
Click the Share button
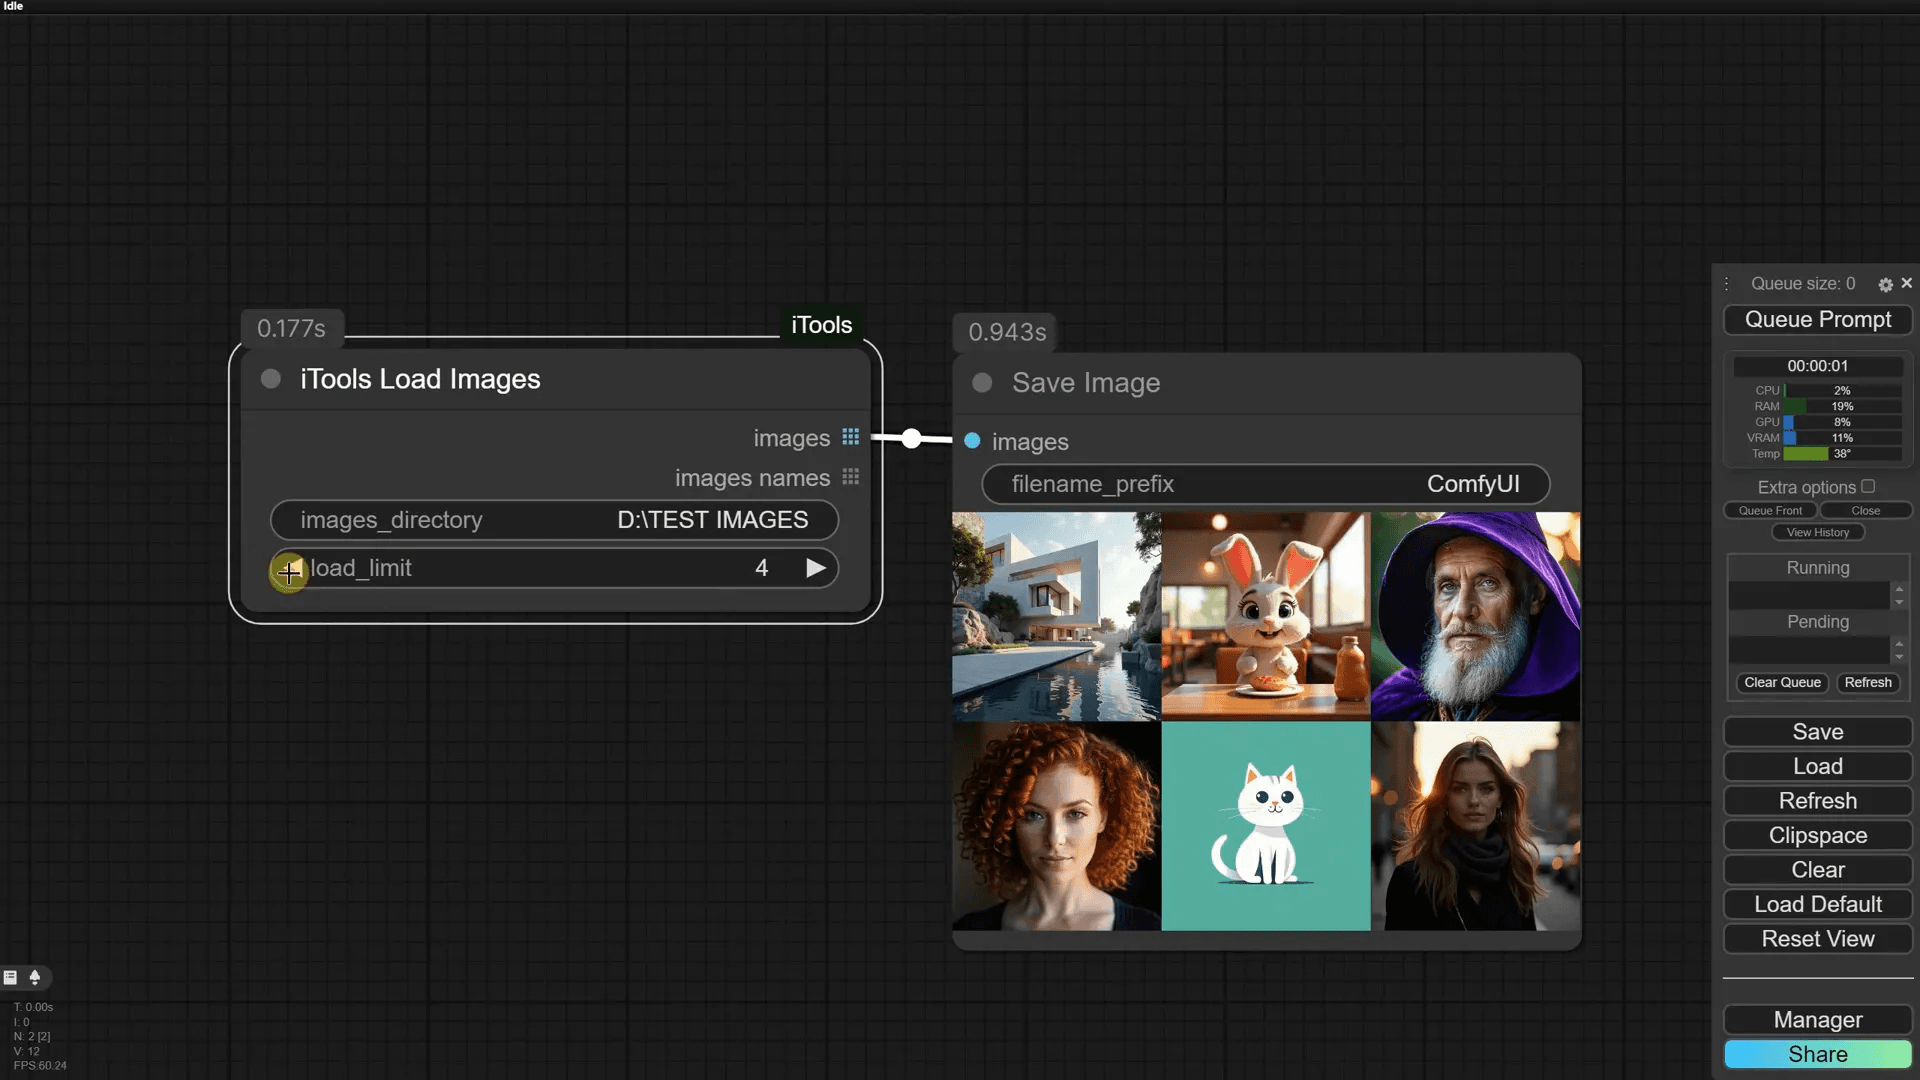pos(1818,1054)
